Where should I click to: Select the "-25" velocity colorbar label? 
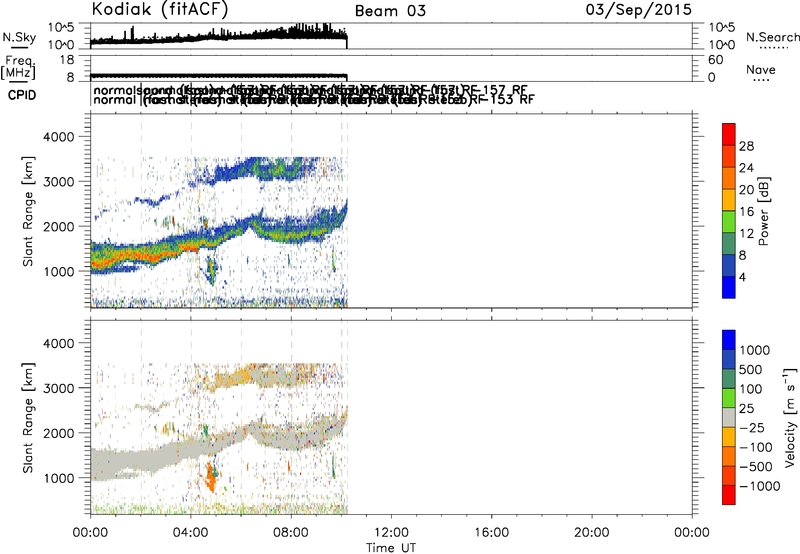coord(752,427)
